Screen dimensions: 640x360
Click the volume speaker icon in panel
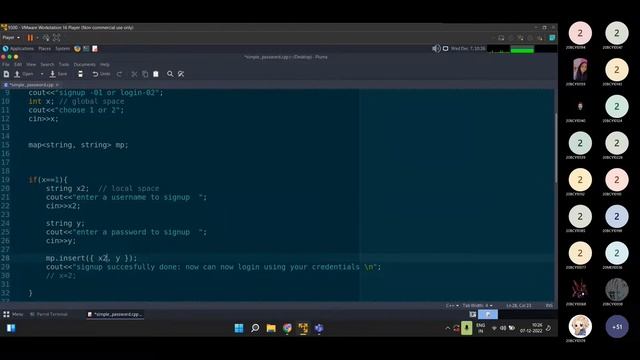click(x=436, y=49)
